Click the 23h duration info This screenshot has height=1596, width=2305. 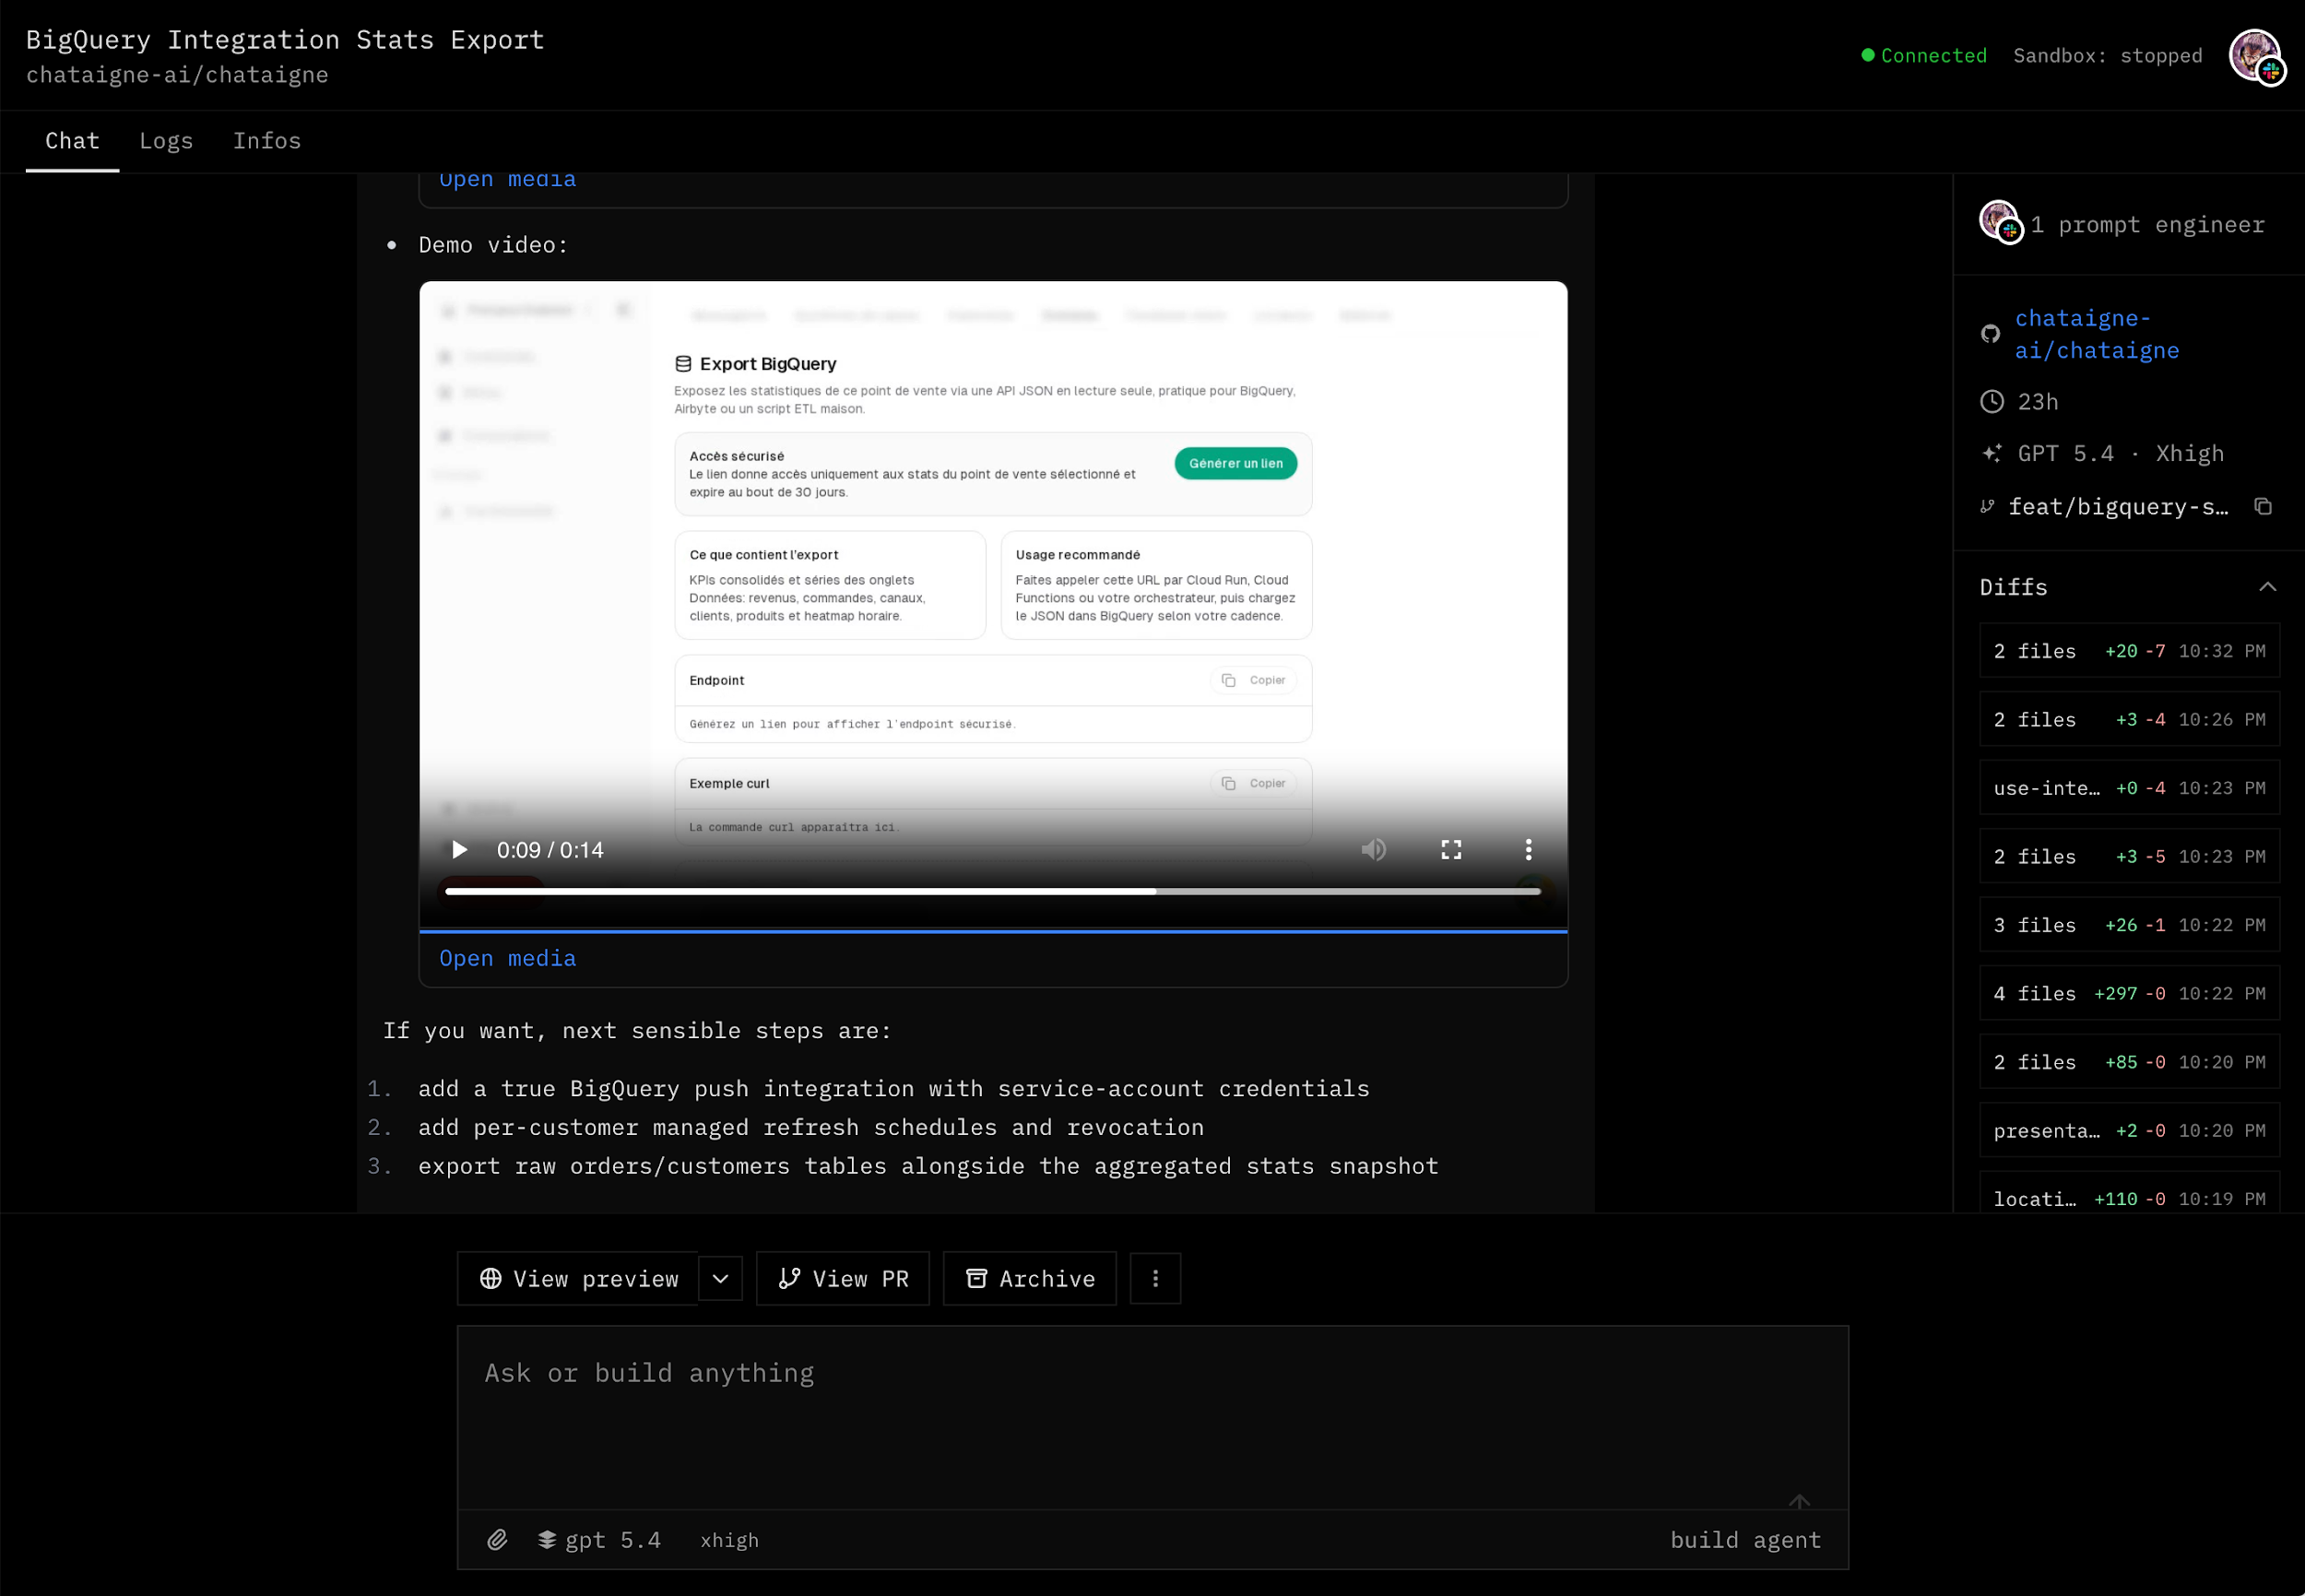tap(2038, 402)
